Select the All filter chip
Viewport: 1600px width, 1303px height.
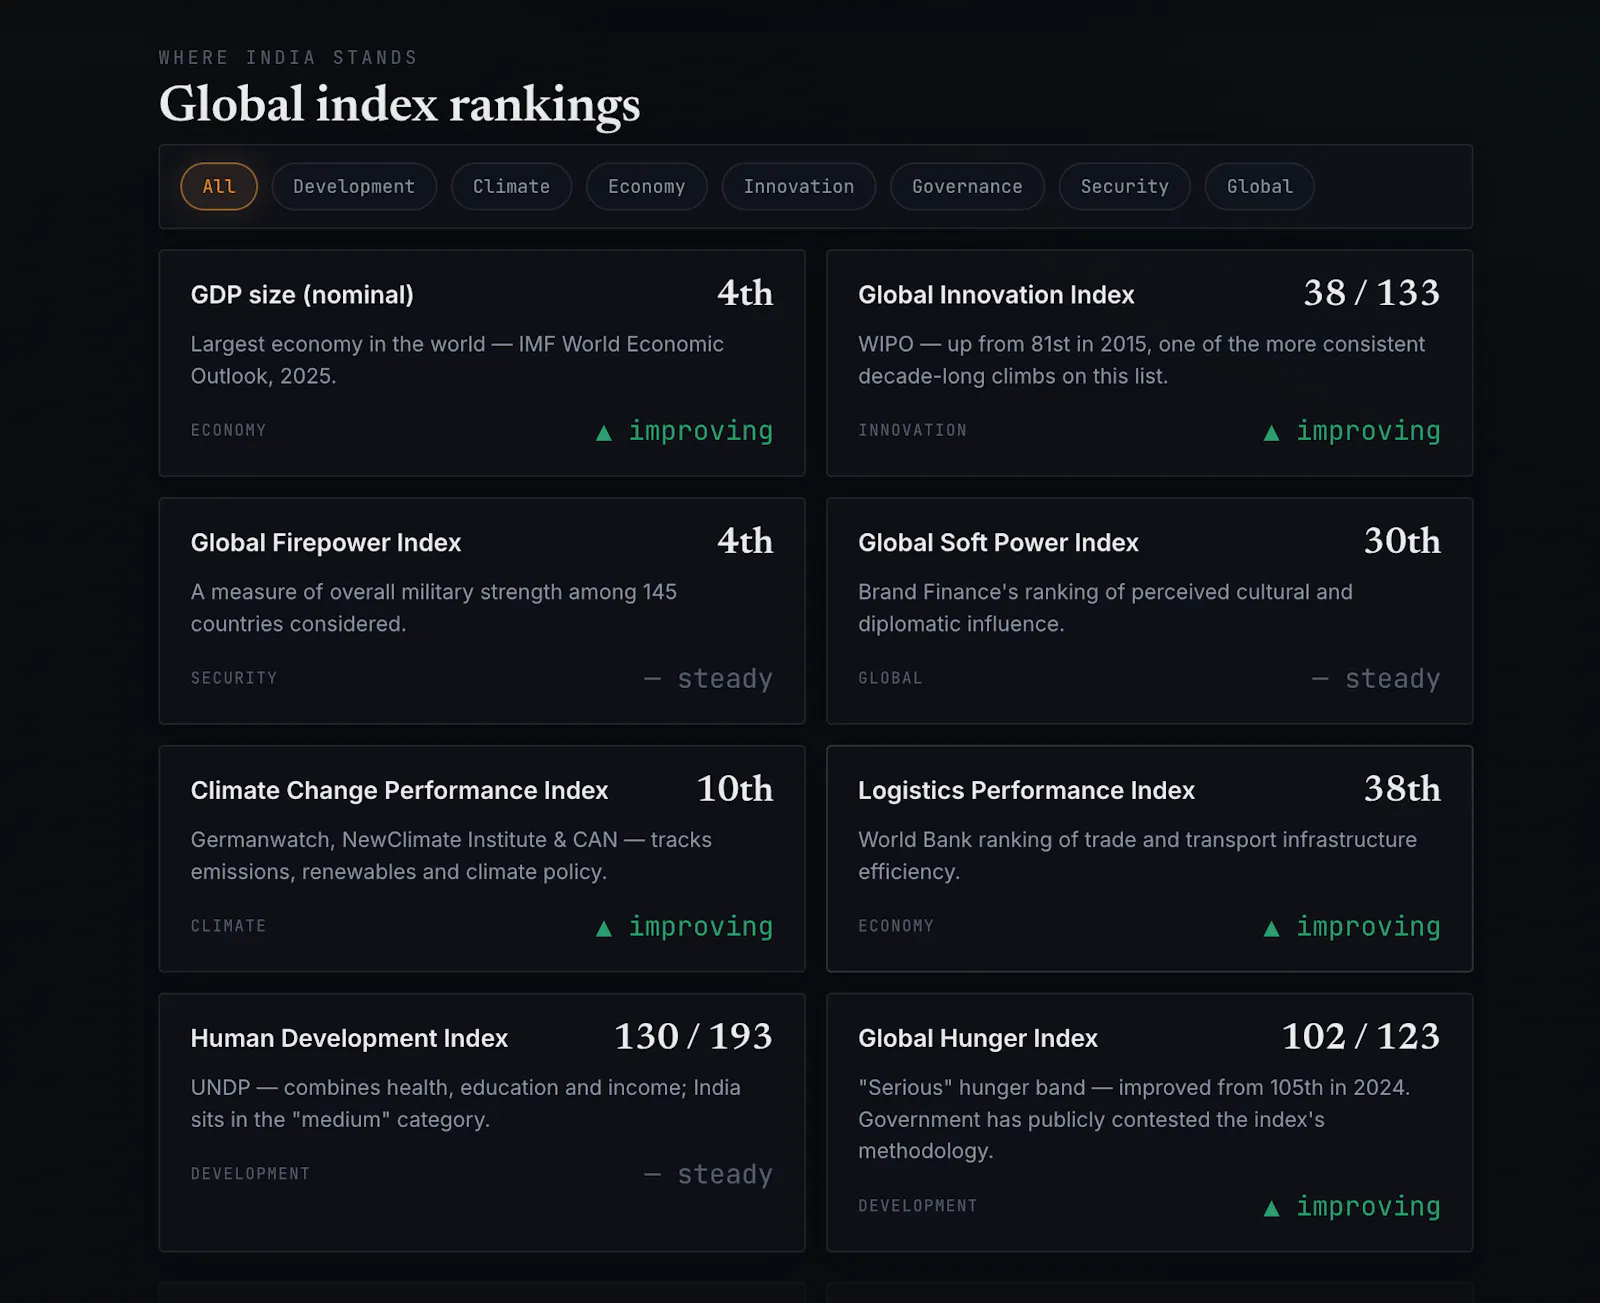coord(219,187)
